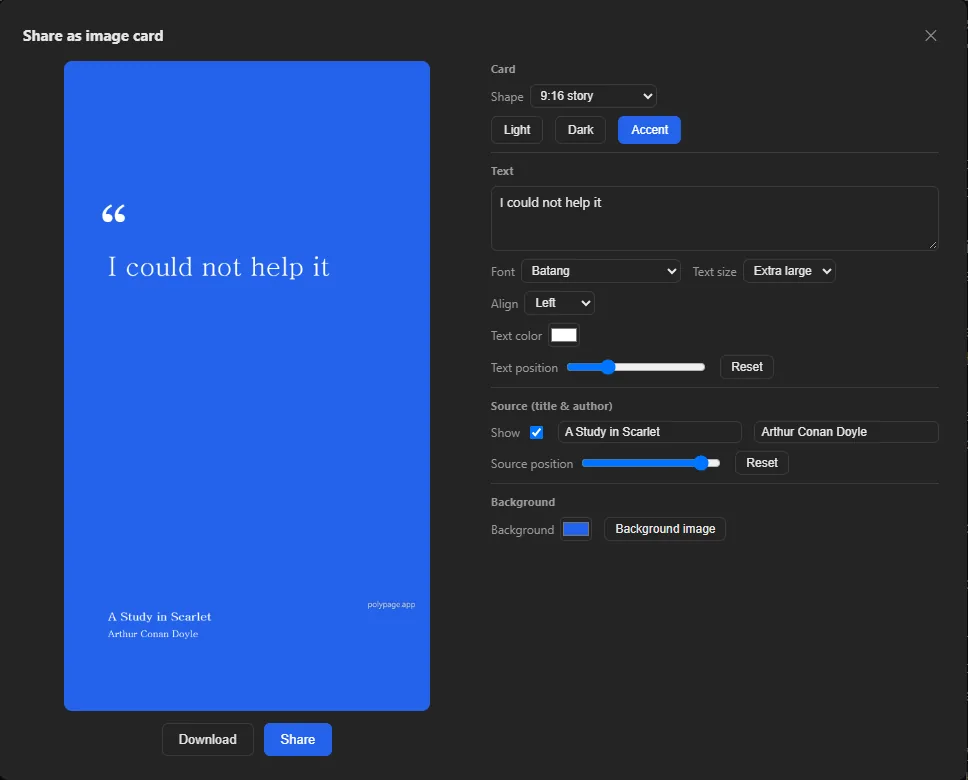This screenshot has width=968, height=780.
Task: Click the Text position slider
Action: (636, 367)
